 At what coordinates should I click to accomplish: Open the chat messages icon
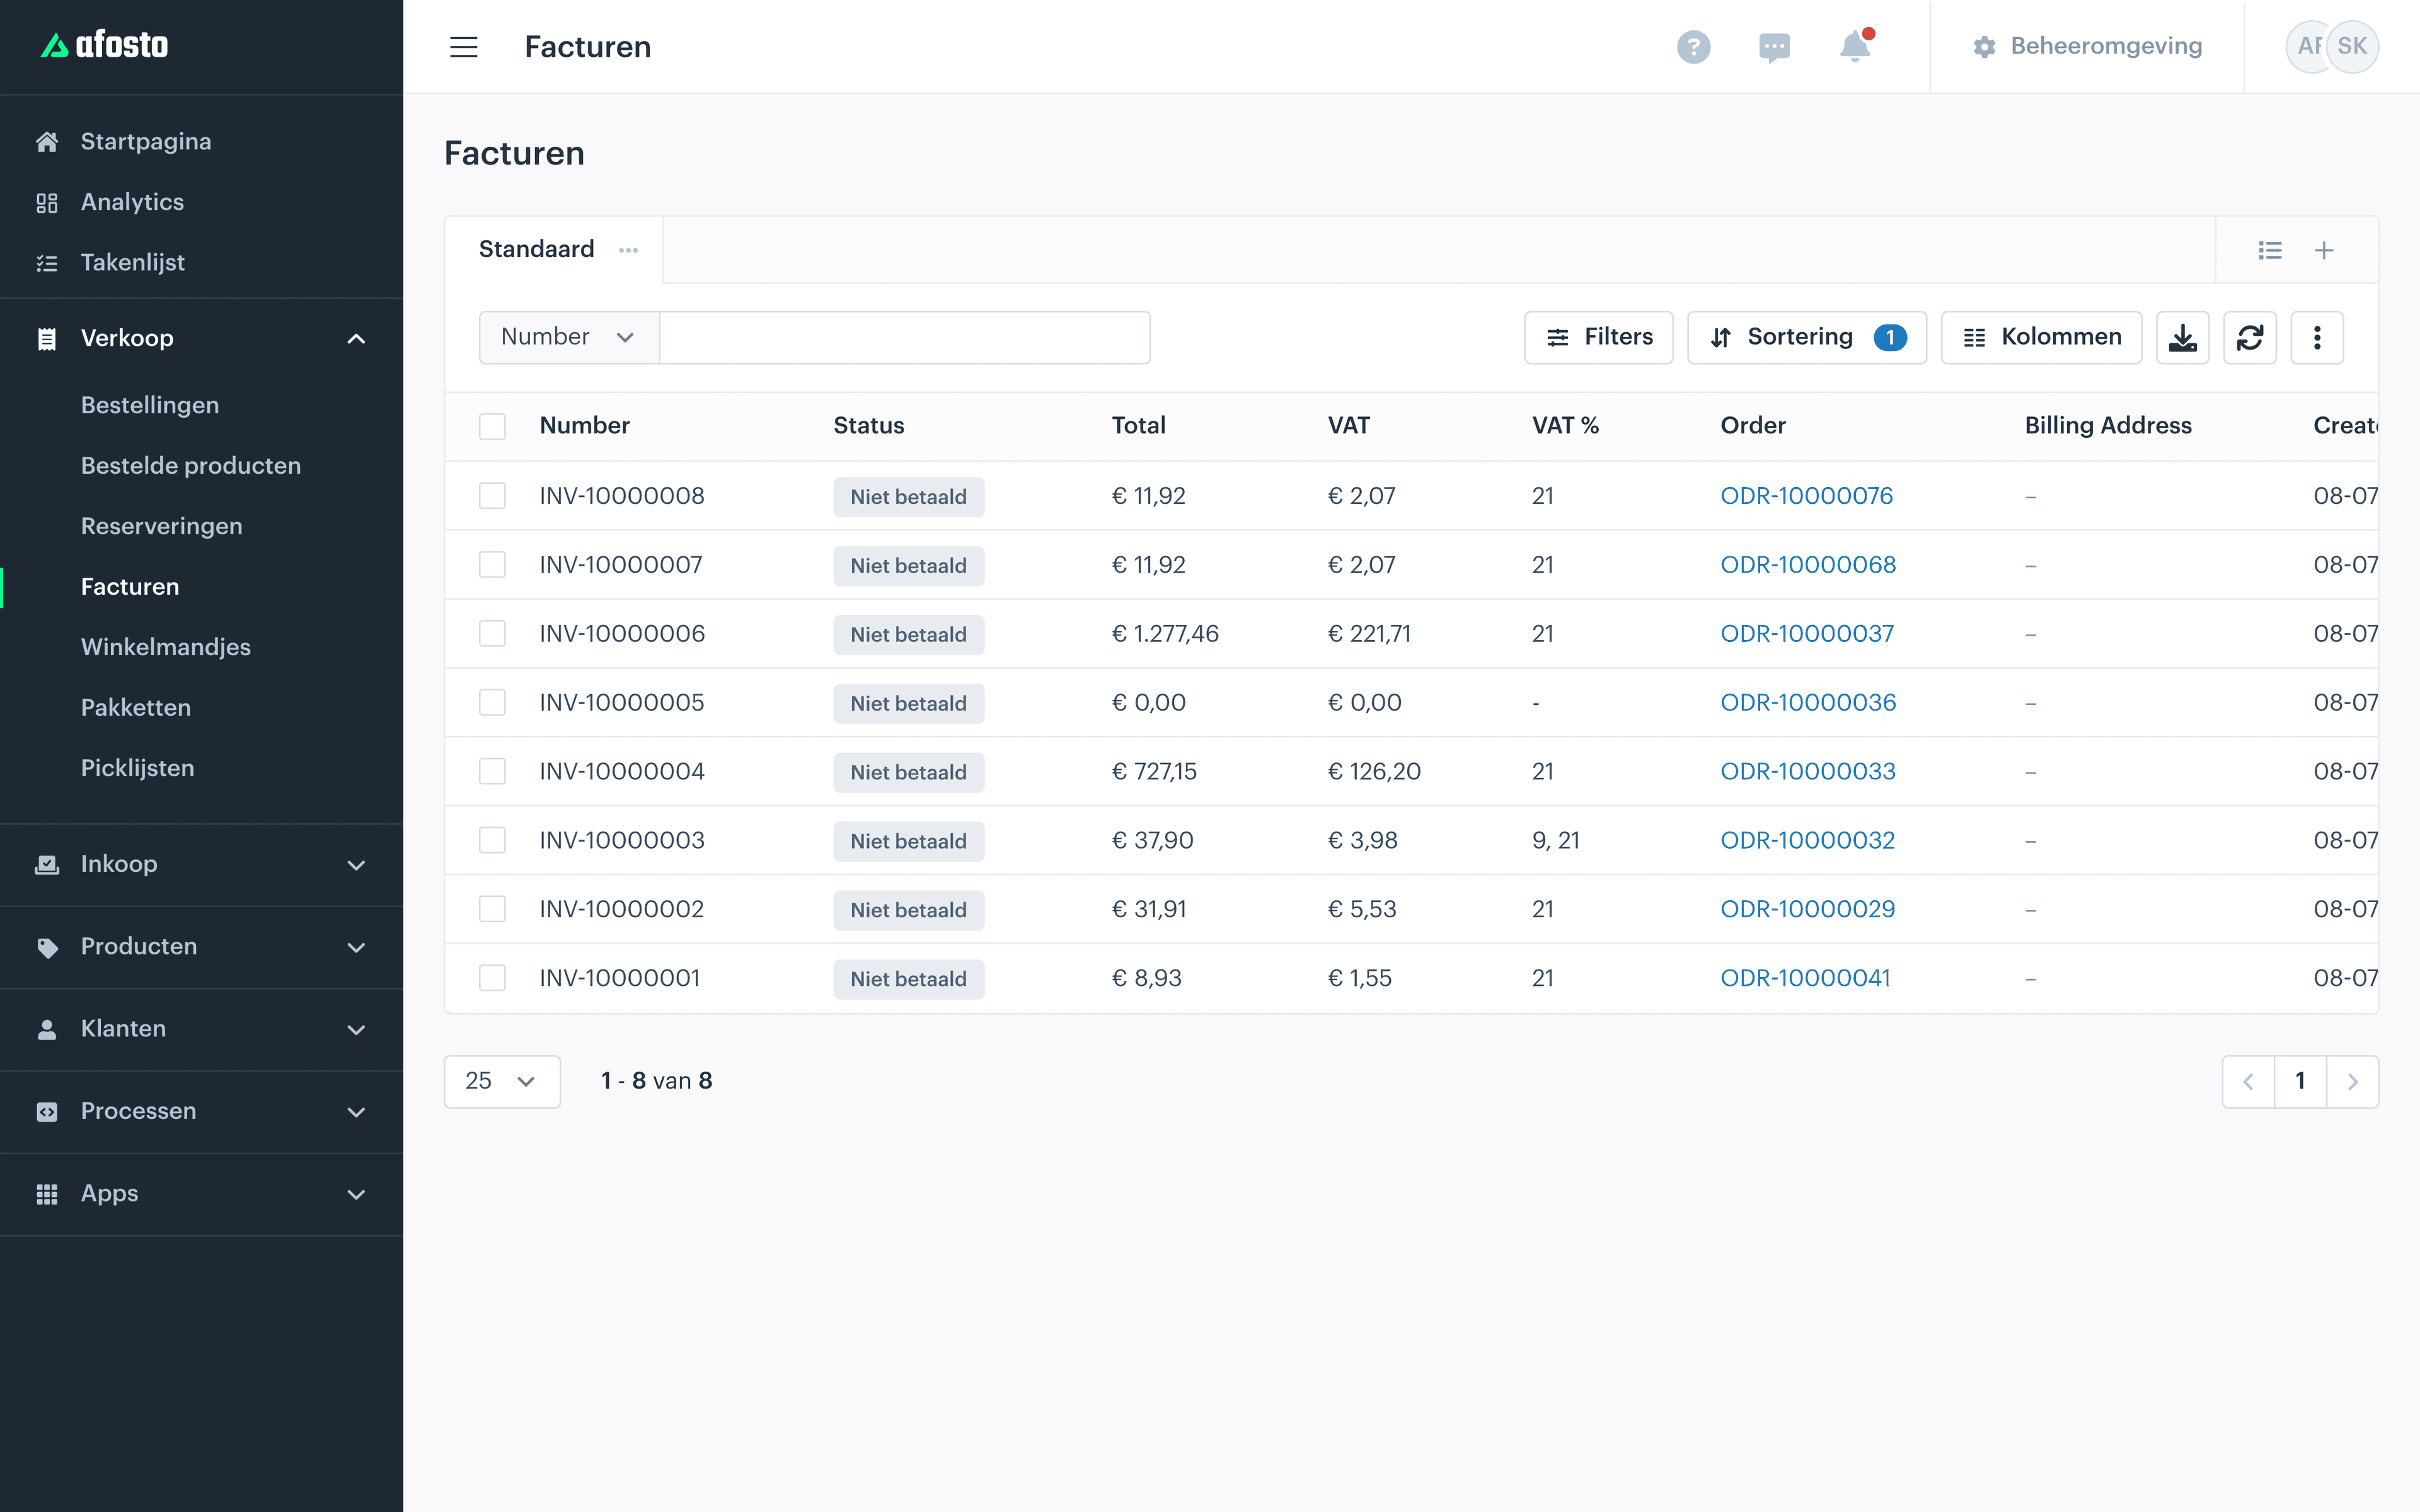pos(1774,47)
